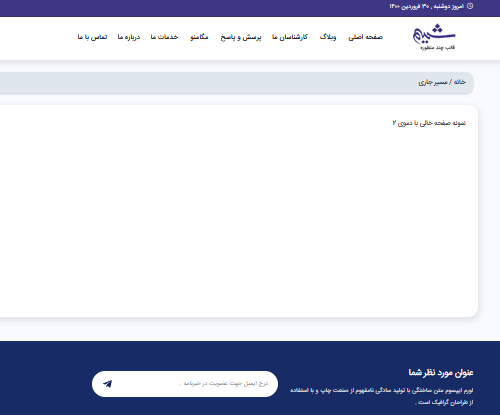
Task: Click the lorem ipsum footer paragraph
Action: point(382,396)
